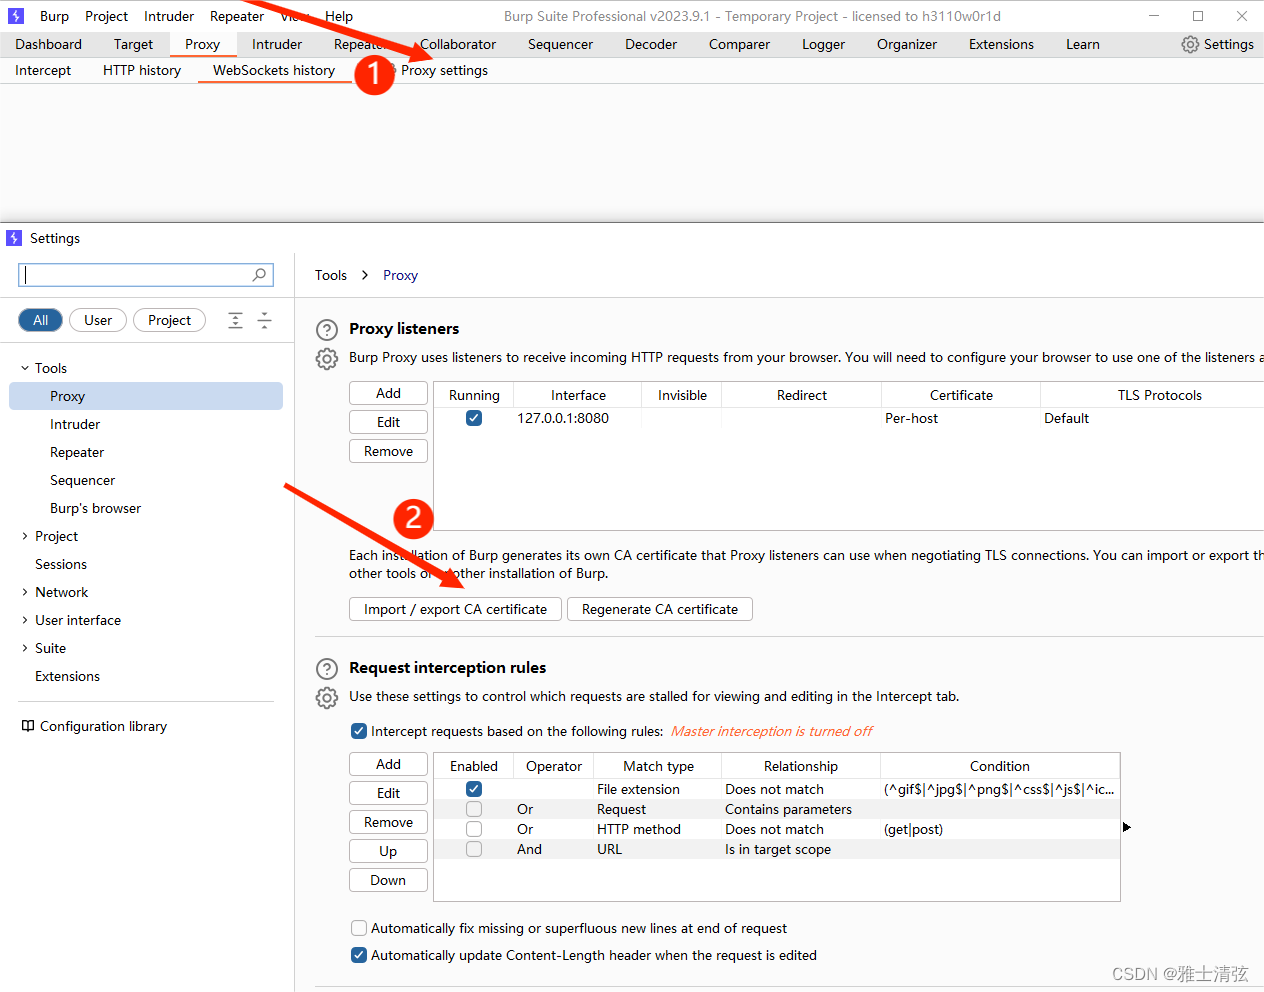The height and width of the screenshot is (992, 1264).
Task: Click Tools breadcrumb link
Action: pyautogui.click(x=331, y=275)
